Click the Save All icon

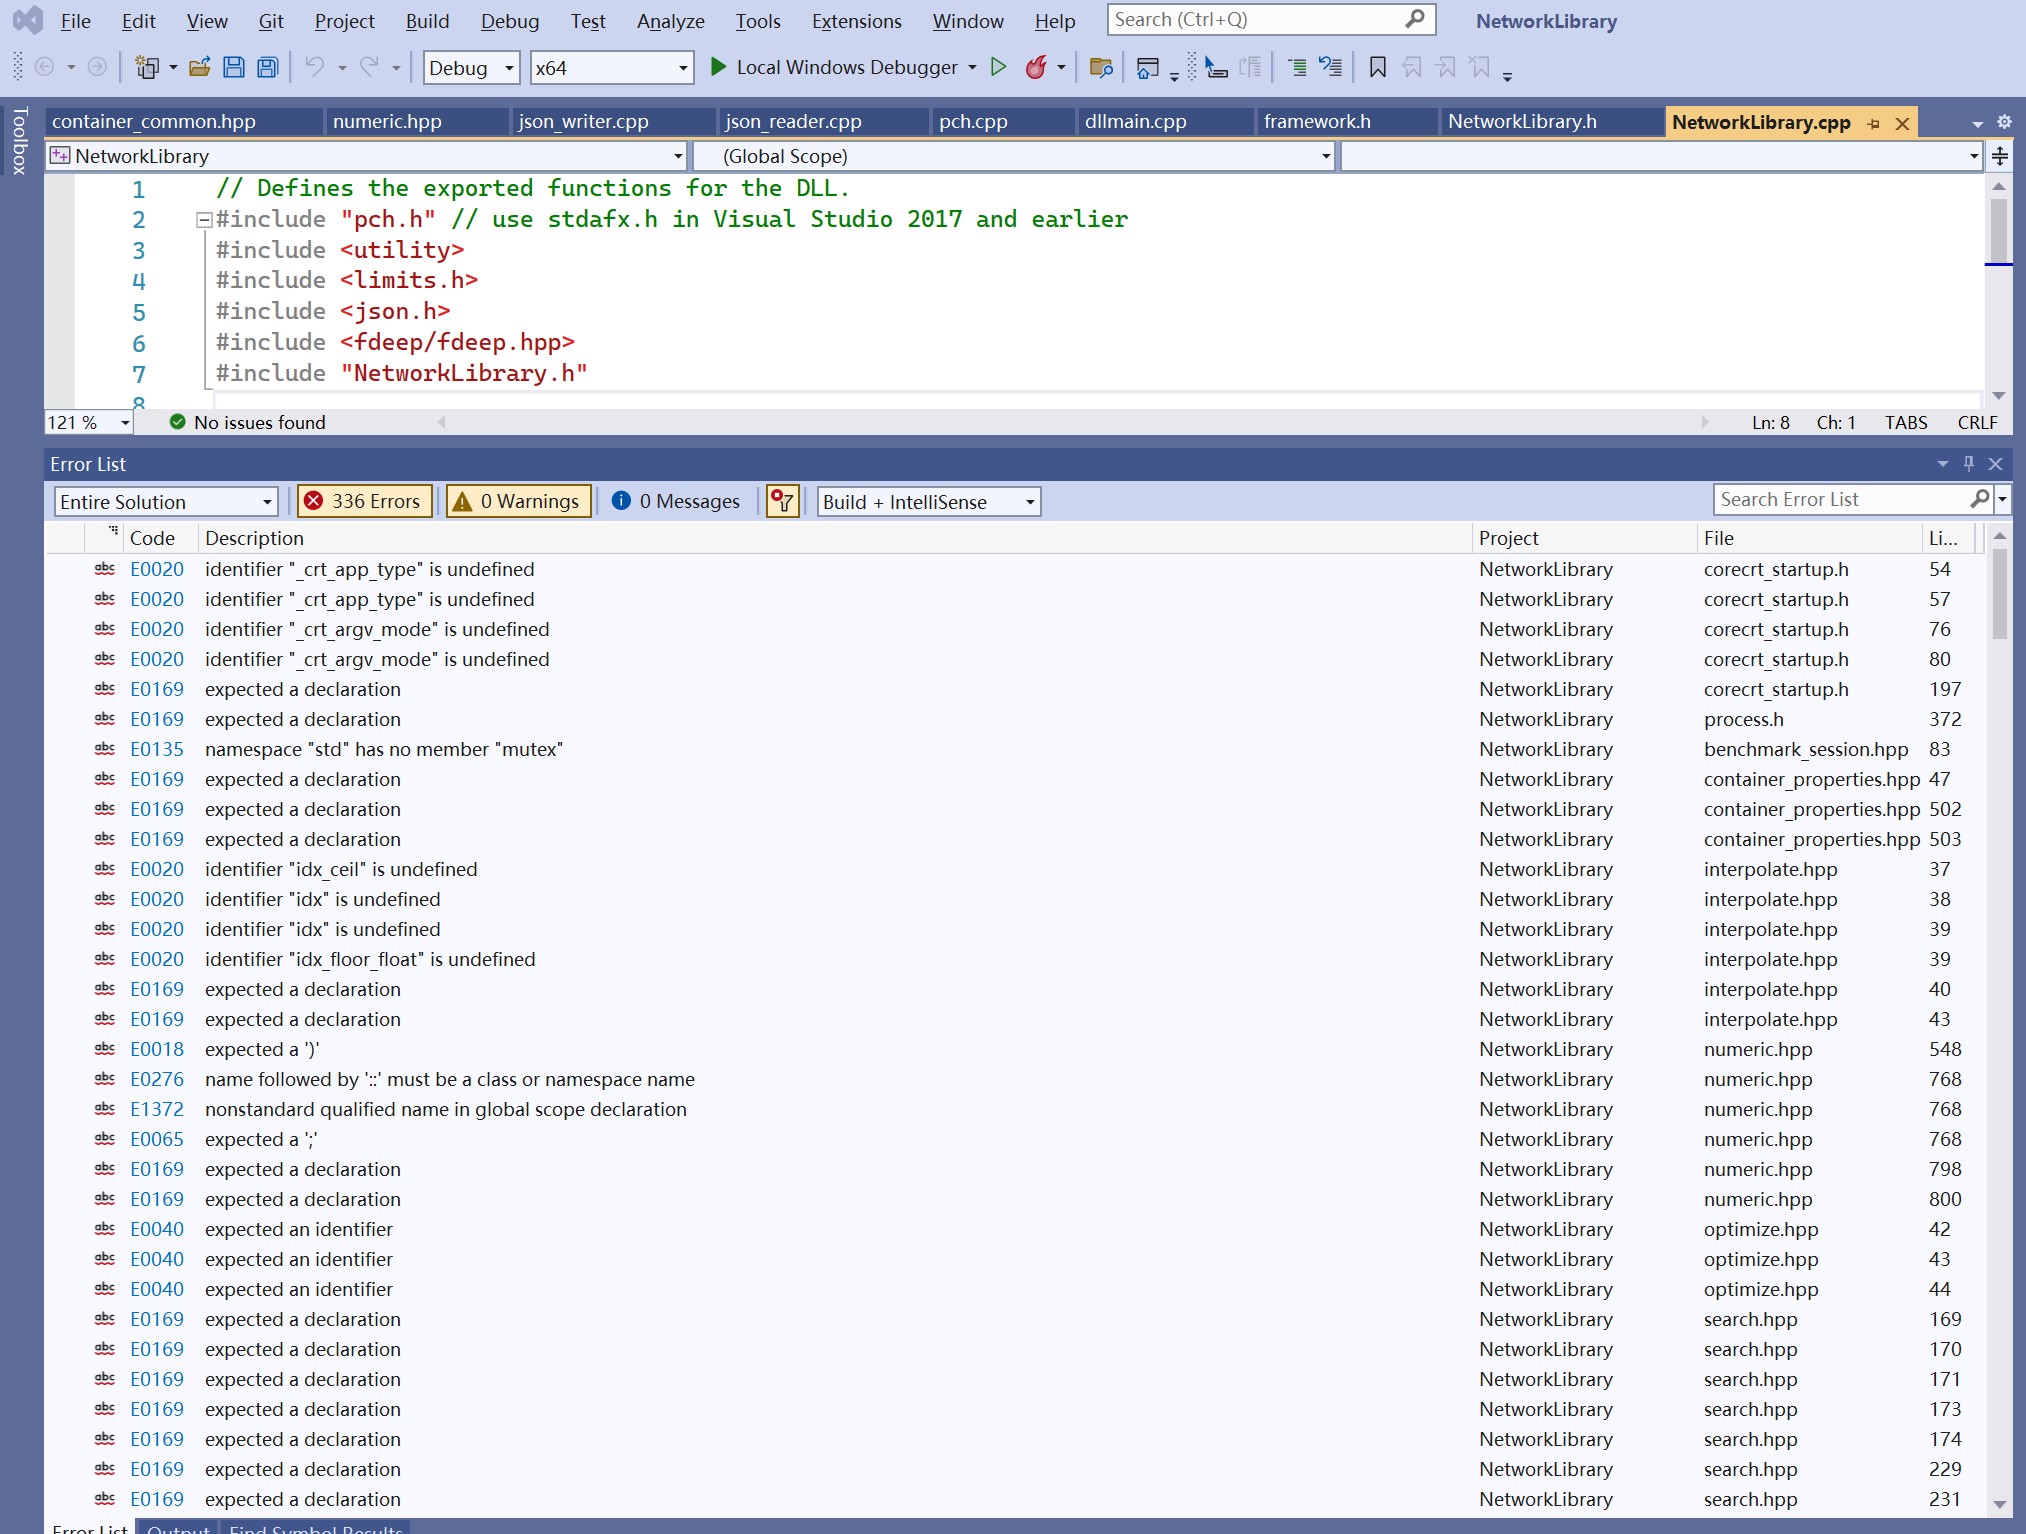(x=267, y=68)
